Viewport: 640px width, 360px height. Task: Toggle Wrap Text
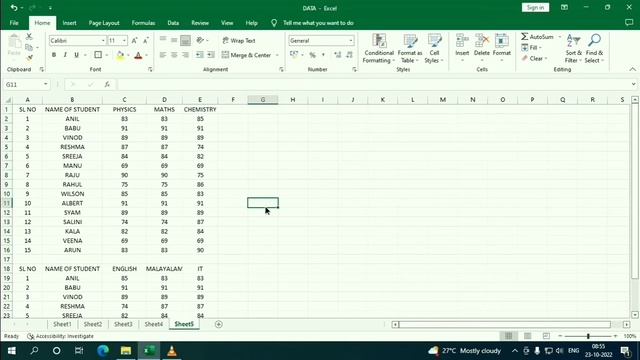coord(239,40)
